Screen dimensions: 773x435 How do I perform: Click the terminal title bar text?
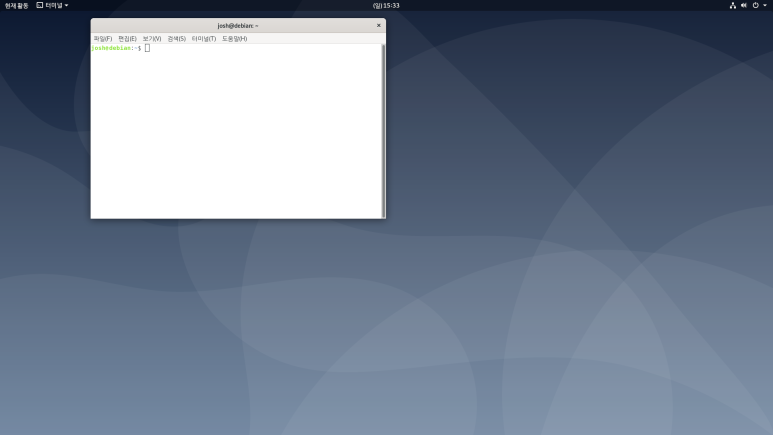pos(238,26)
